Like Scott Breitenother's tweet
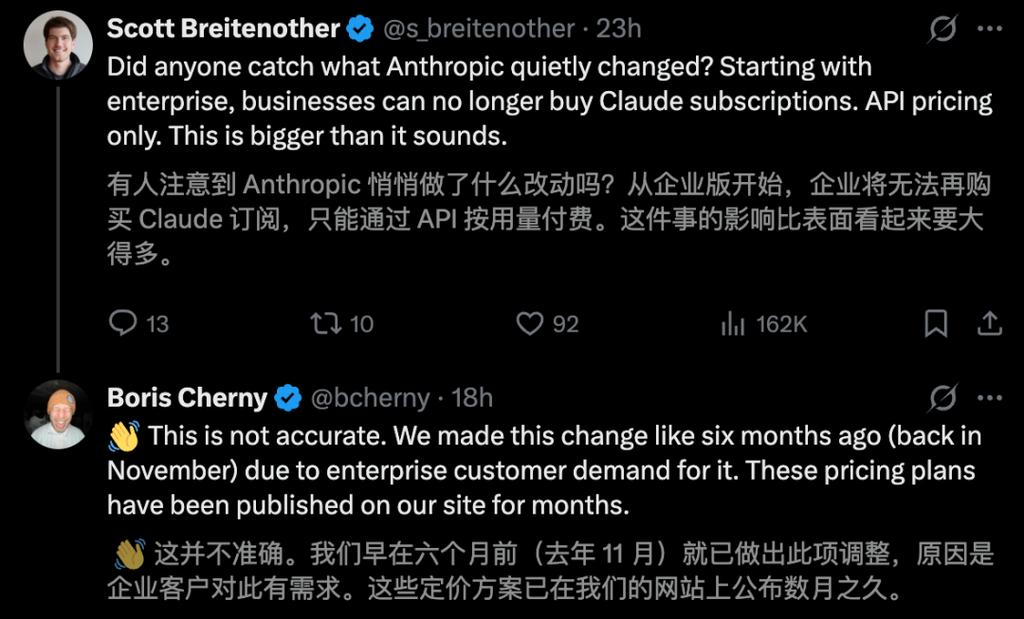This screenshot has width=1024, height=619. click(x=528, y=323)
